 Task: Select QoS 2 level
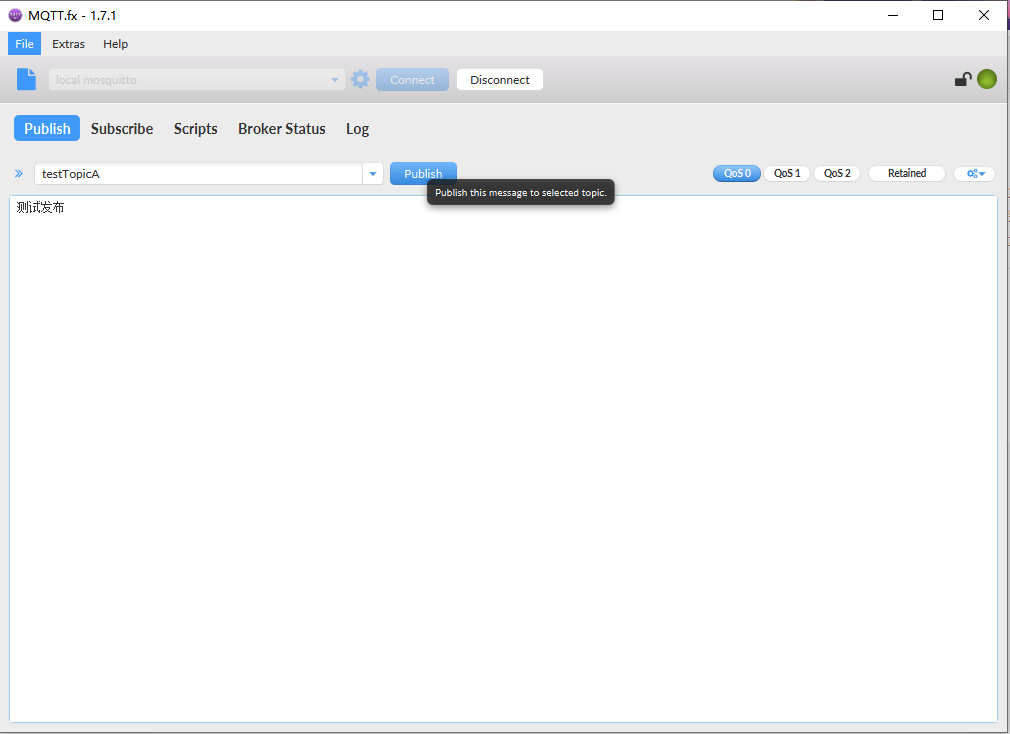click(x=837, y=173)
